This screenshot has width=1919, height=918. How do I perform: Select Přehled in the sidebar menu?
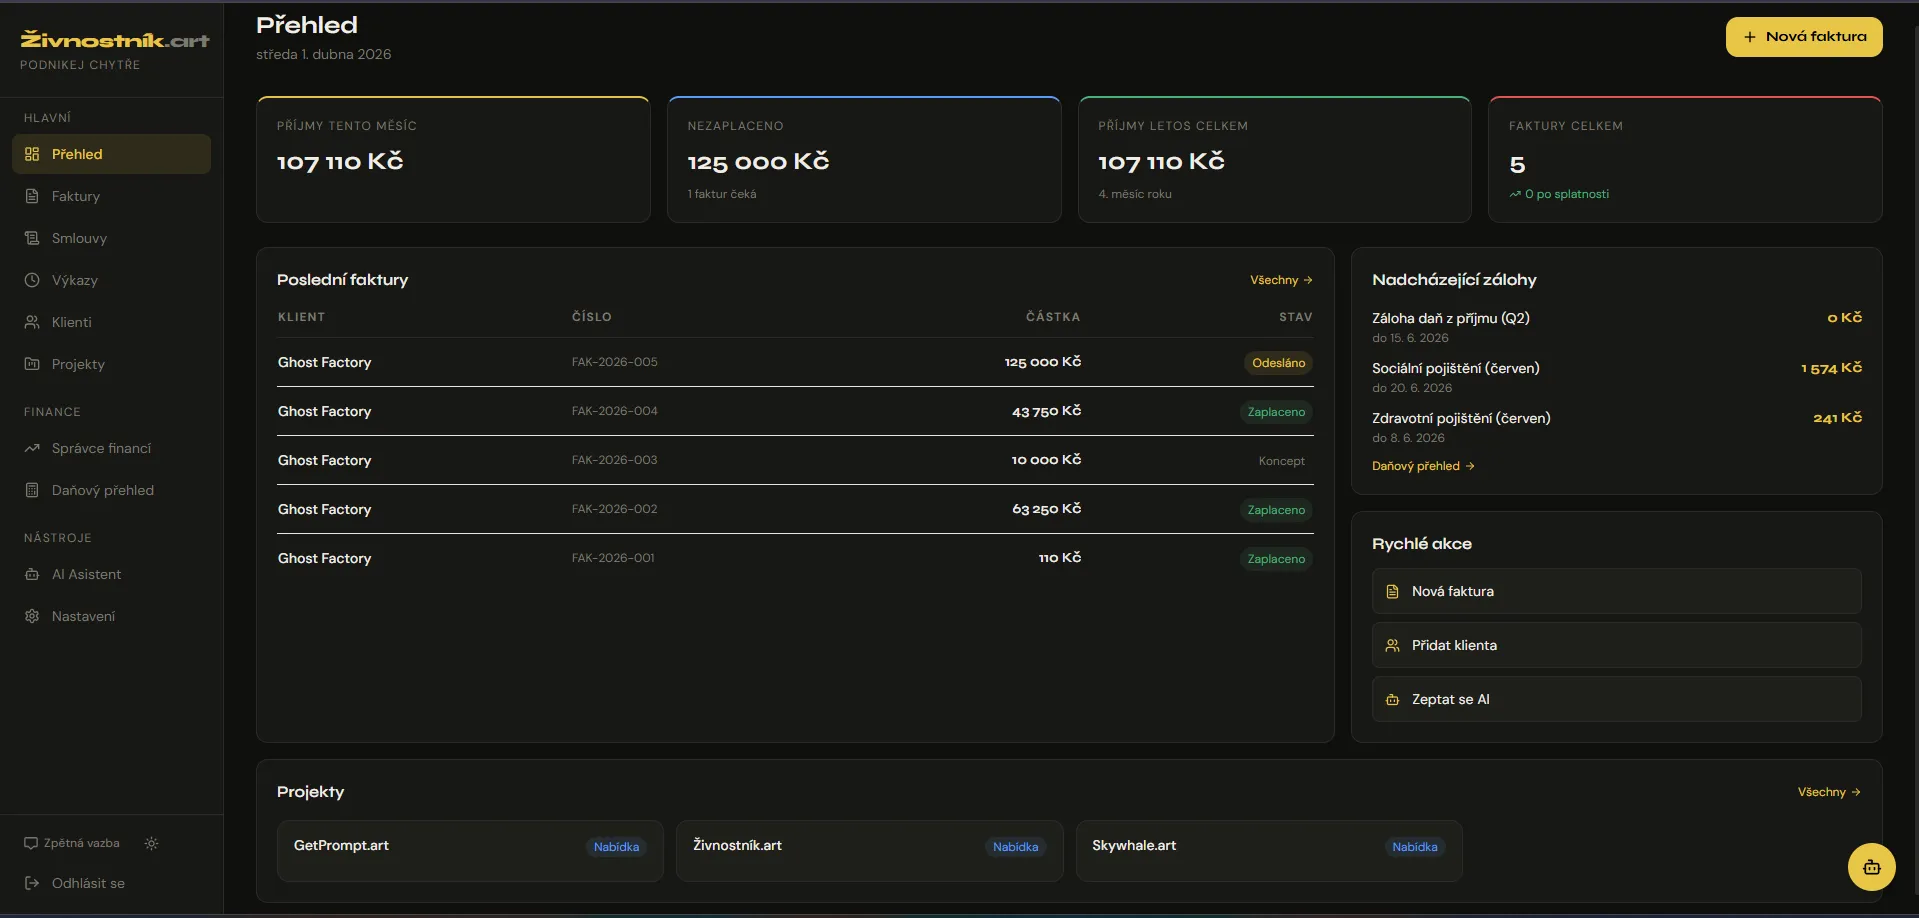77,154
